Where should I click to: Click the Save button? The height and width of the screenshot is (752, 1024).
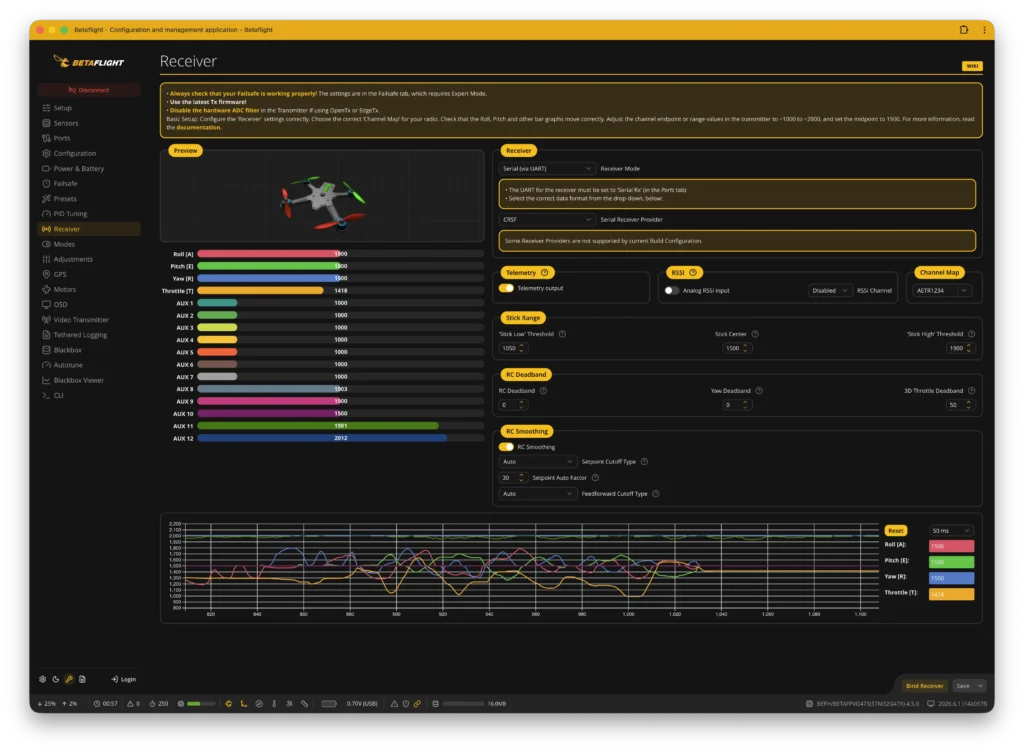(x=963, y=686)
